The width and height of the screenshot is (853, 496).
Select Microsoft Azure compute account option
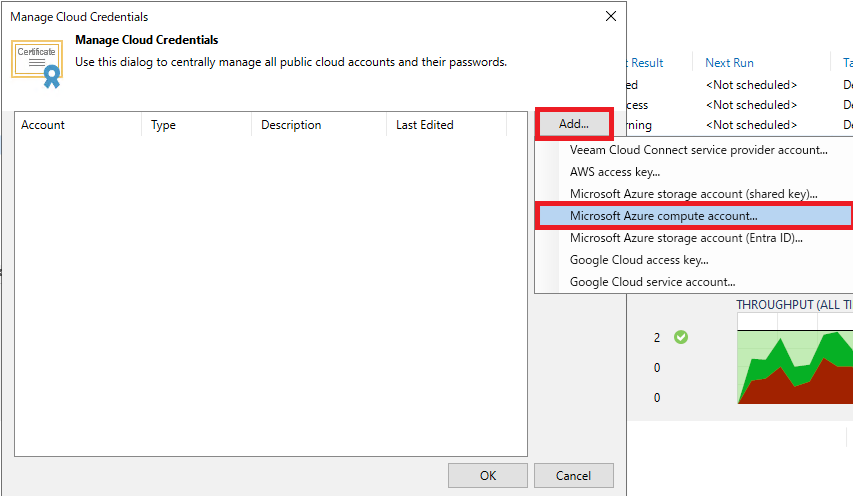point(694,216)
